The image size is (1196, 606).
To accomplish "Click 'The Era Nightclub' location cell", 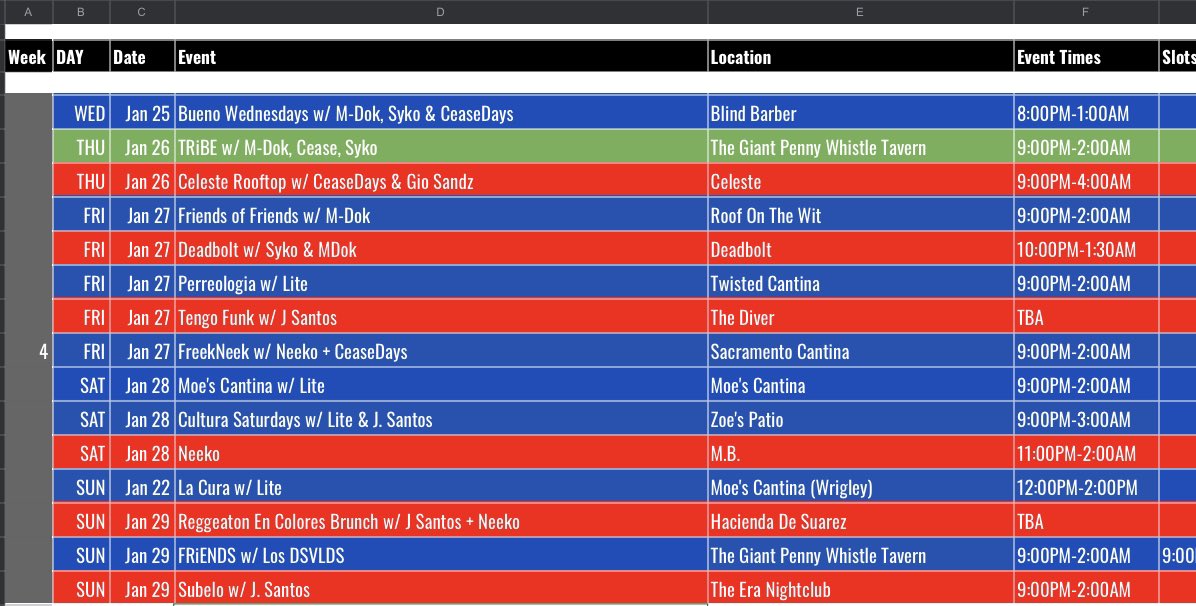I will click(860, 588).
